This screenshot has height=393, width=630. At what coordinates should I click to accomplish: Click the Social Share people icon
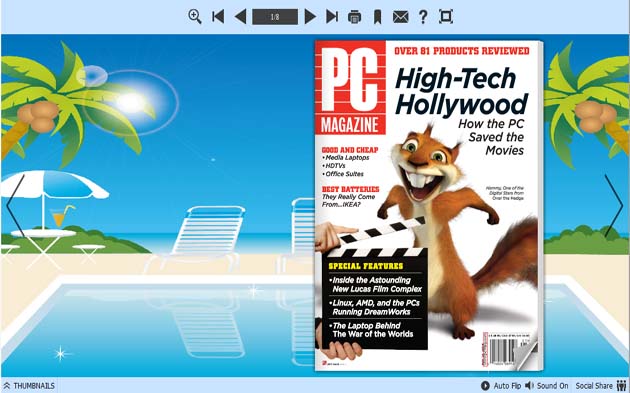621,386
